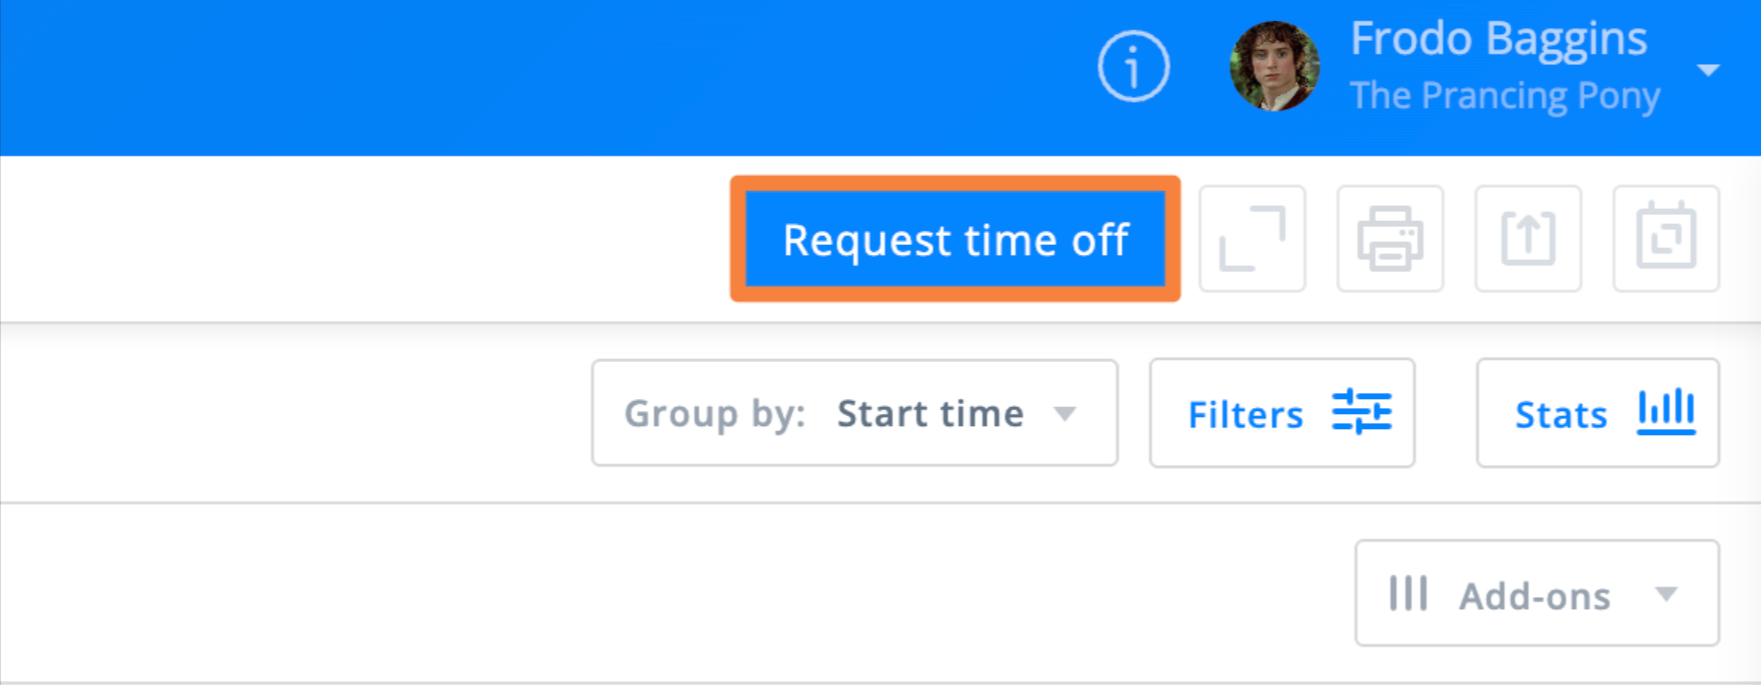
Task: Click the Group by dropdown arrow
Action: pos(1066,414)
